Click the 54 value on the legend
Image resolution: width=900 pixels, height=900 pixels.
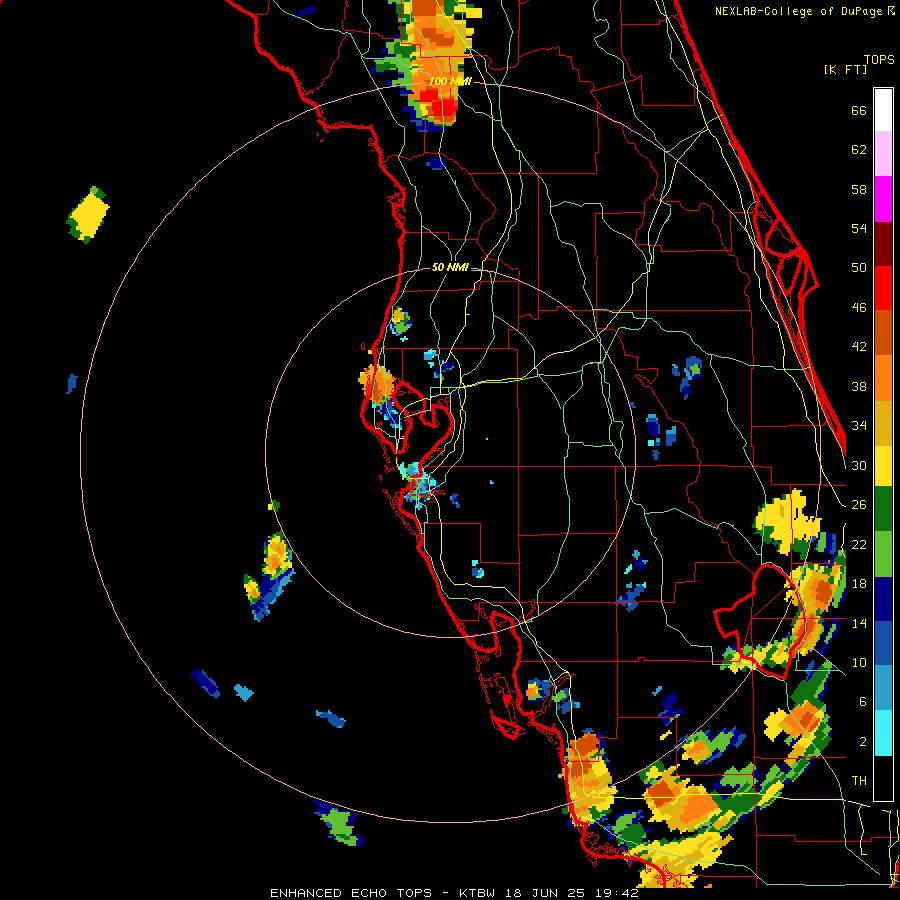[x=859, y=228]
